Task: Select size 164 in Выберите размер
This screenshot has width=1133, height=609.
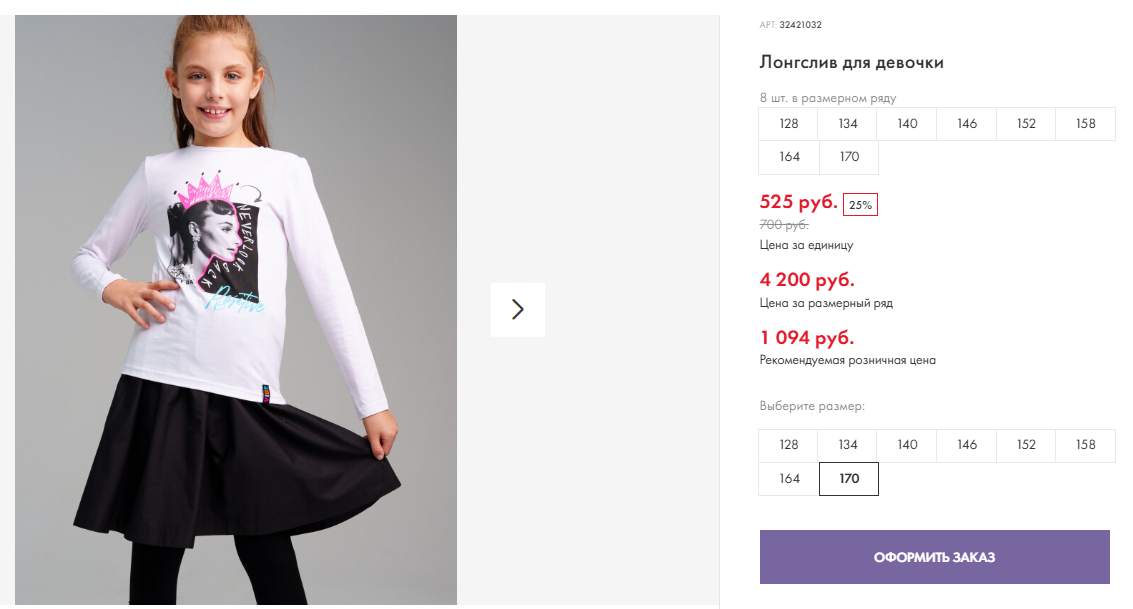Action: [789, 479]
